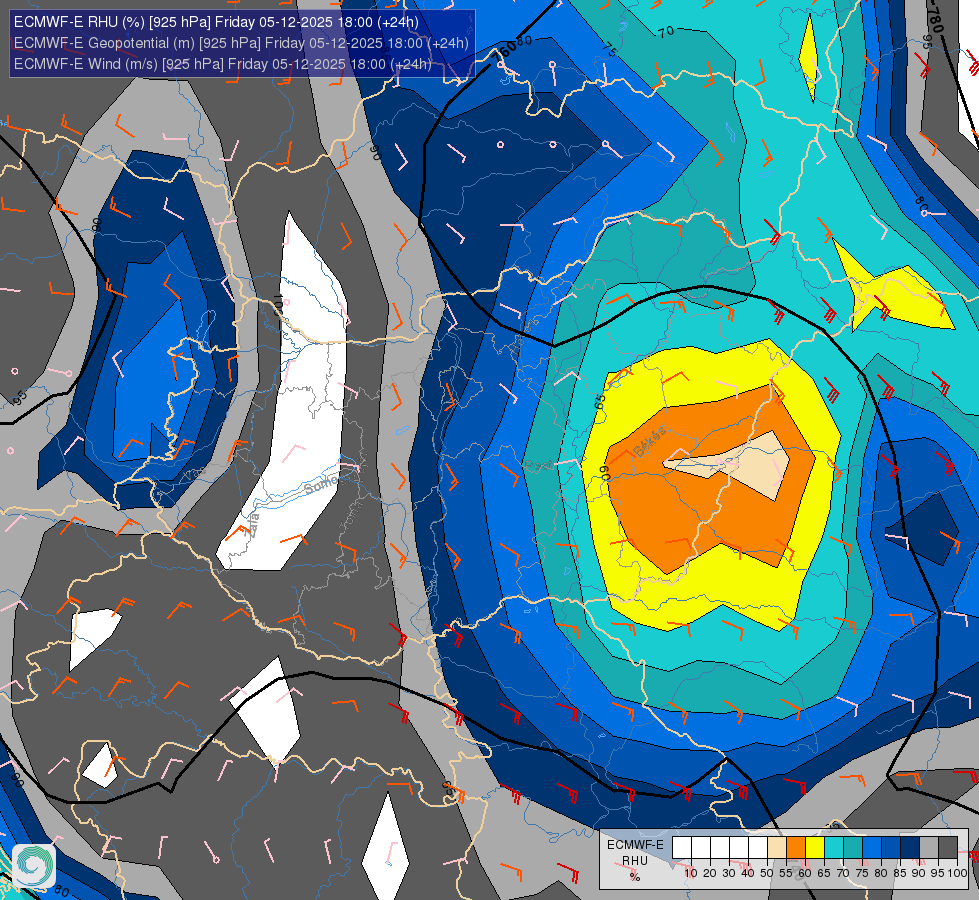The height and width of the screenshot is (900, 979).
Task: Pick the orange 55-60% legend swatch
Action: pyautogui.click(x=796, y=848)
